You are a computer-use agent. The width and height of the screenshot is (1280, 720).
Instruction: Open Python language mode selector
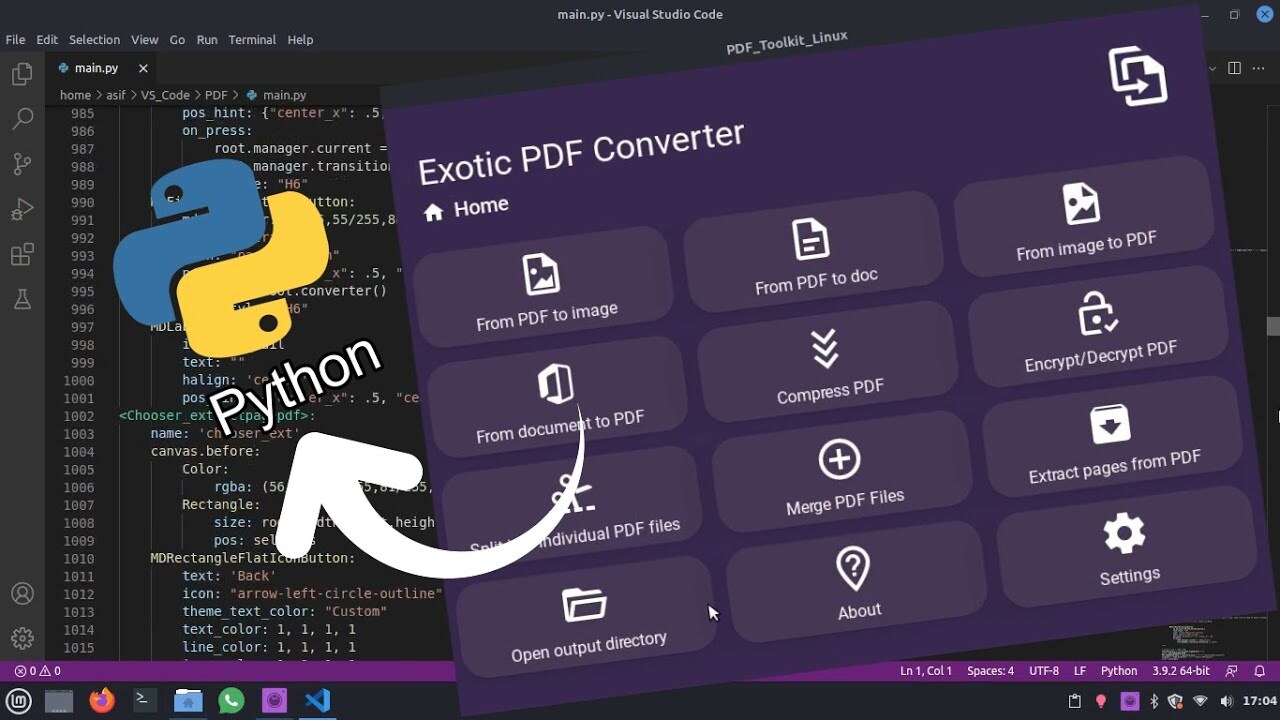tap(1118, 671)
